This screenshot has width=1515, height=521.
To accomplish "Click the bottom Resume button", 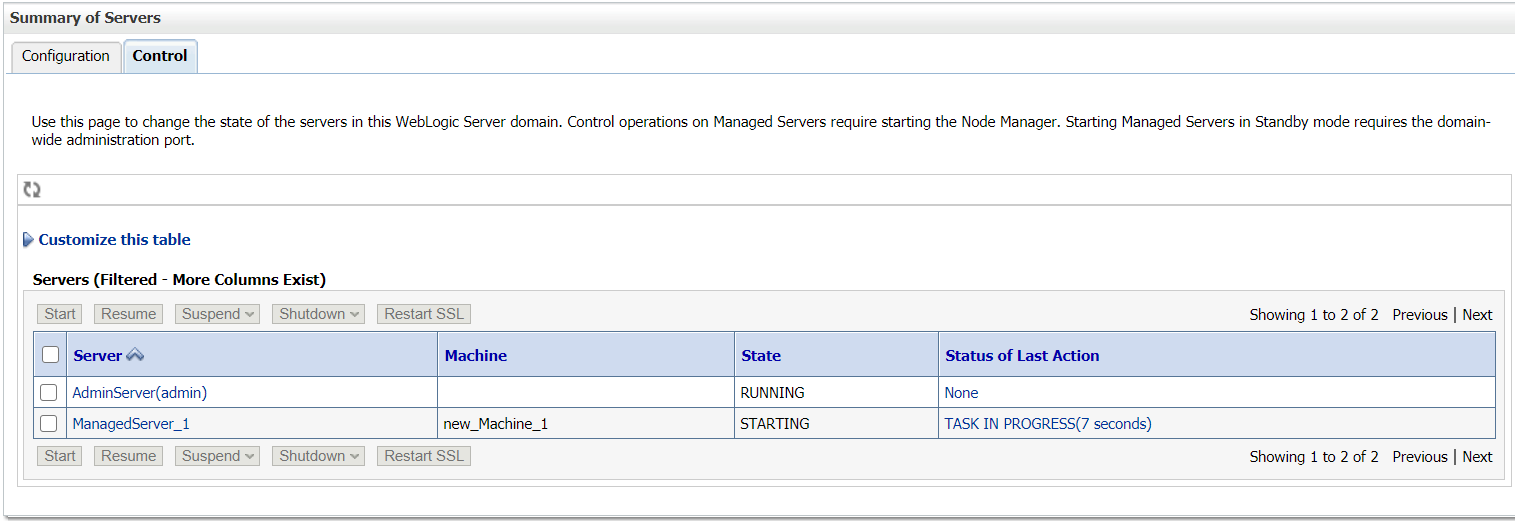I will tap(129, 456).
